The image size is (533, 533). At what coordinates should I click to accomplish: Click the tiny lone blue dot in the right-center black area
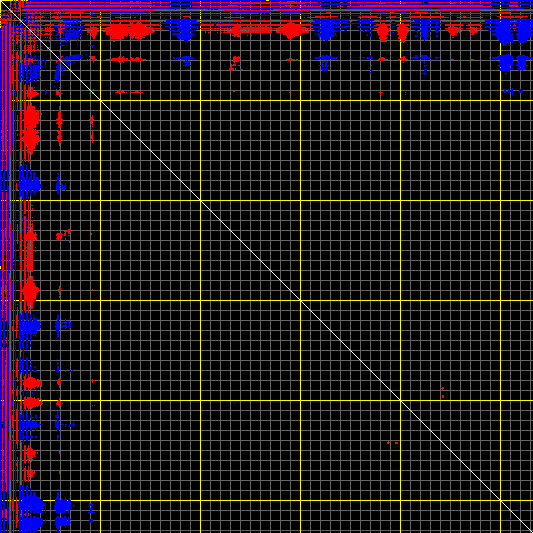click(x=403, y=235)
